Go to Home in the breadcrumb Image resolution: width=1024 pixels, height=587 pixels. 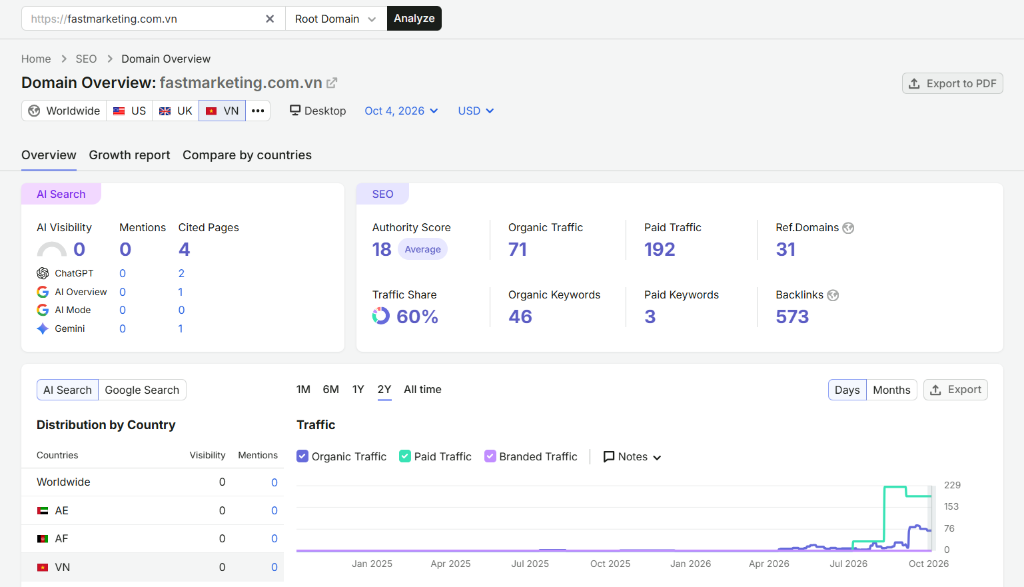(36, 59)
